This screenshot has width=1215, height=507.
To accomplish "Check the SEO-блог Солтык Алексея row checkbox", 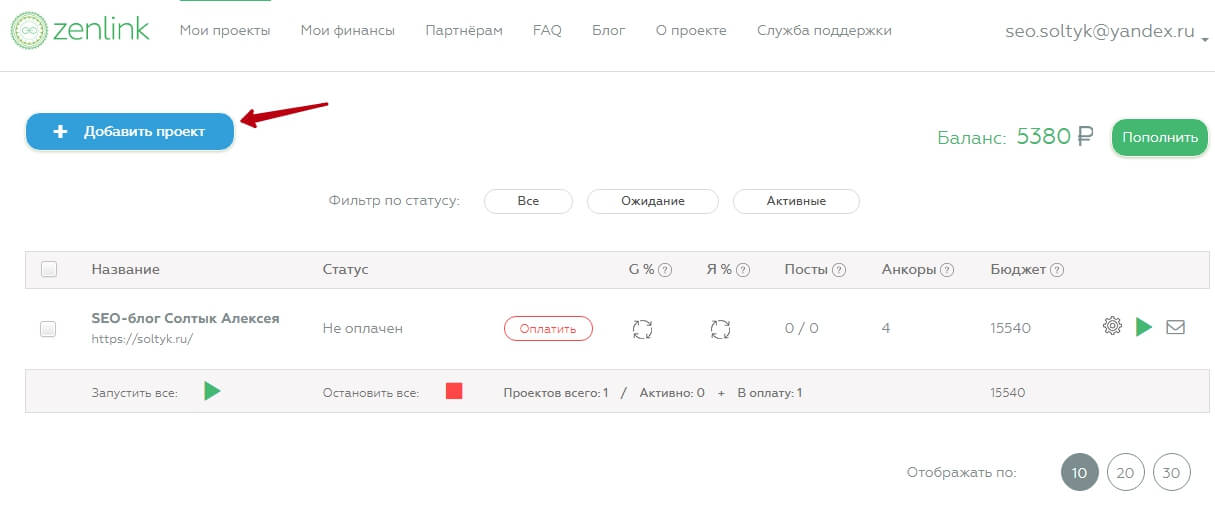I will (48, 328).
